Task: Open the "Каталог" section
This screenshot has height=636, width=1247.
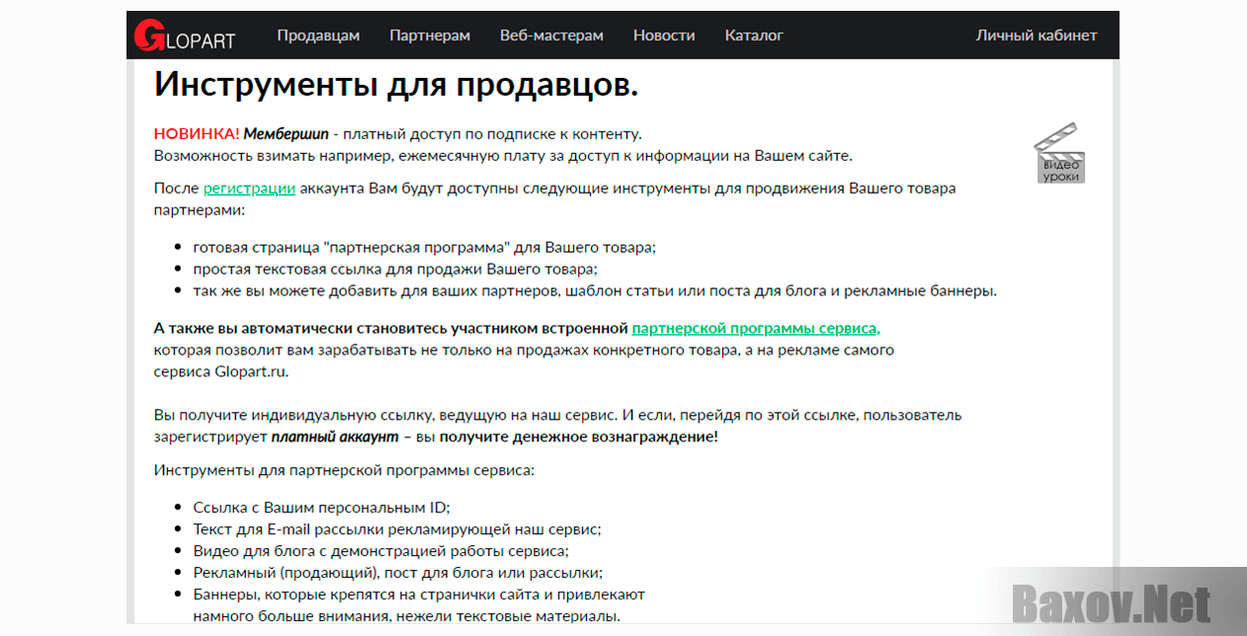Action: 753,35
